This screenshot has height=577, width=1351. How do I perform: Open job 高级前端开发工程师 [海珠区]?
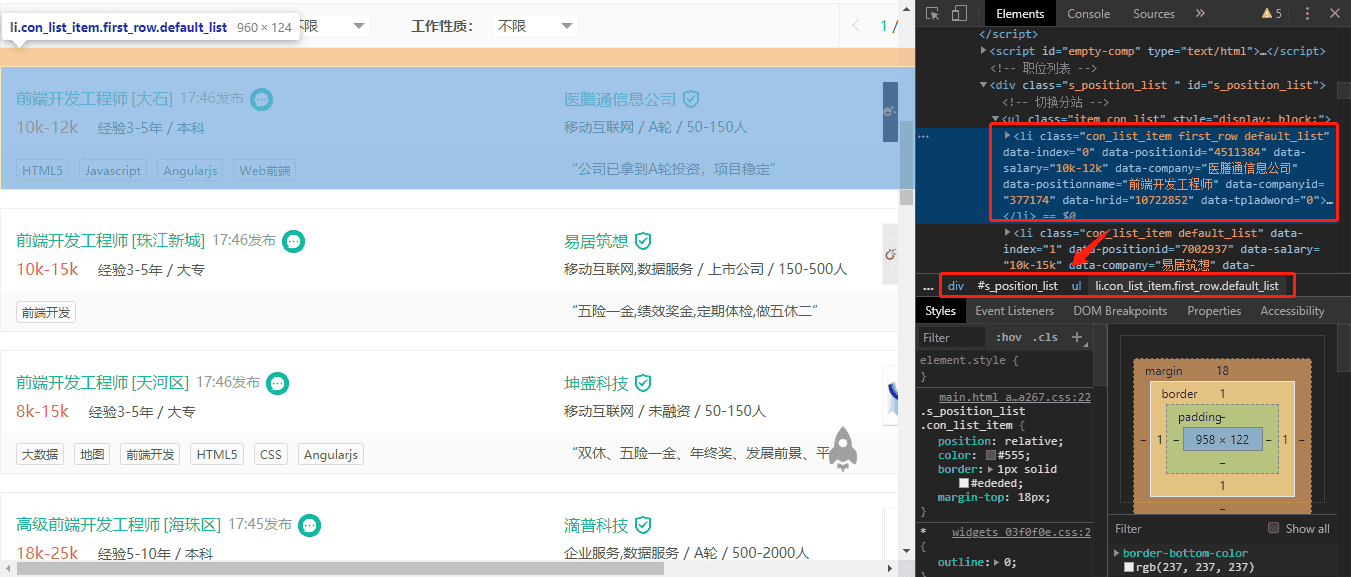(118, 525)
